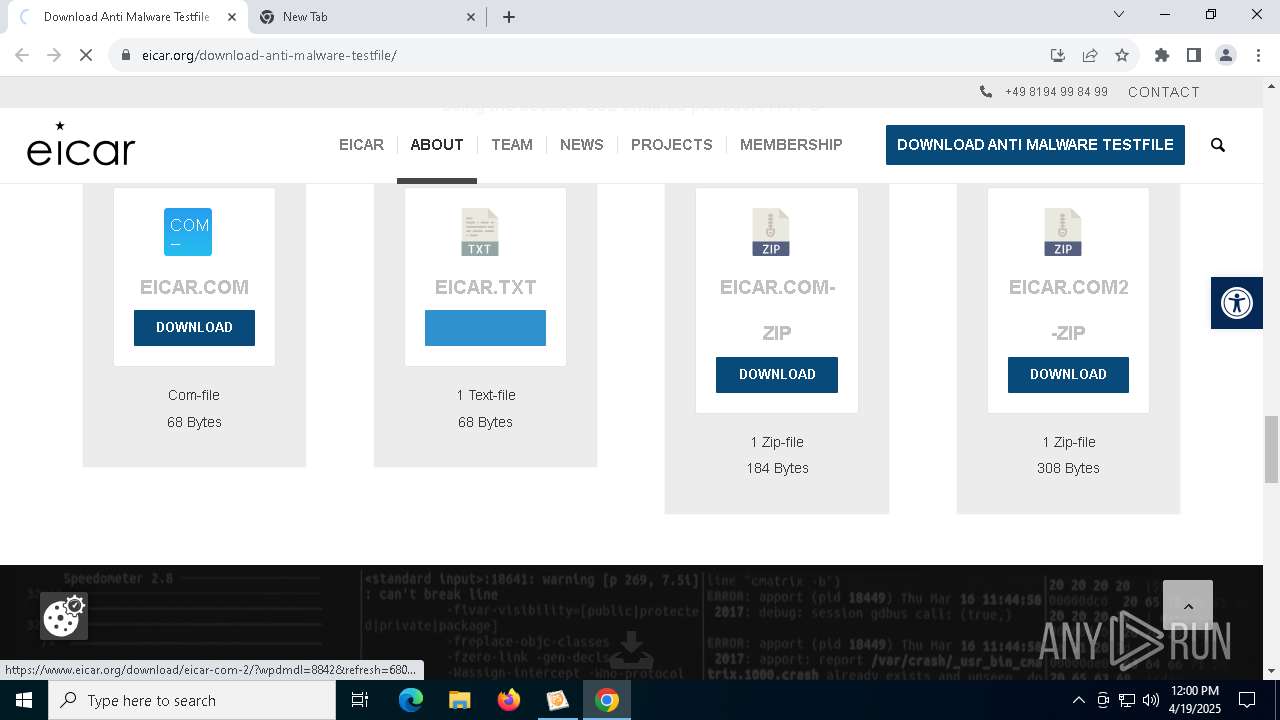The image size is (1280, 720).
Task: Launch Firefox from taskbar
Action: tap(508, 700)
